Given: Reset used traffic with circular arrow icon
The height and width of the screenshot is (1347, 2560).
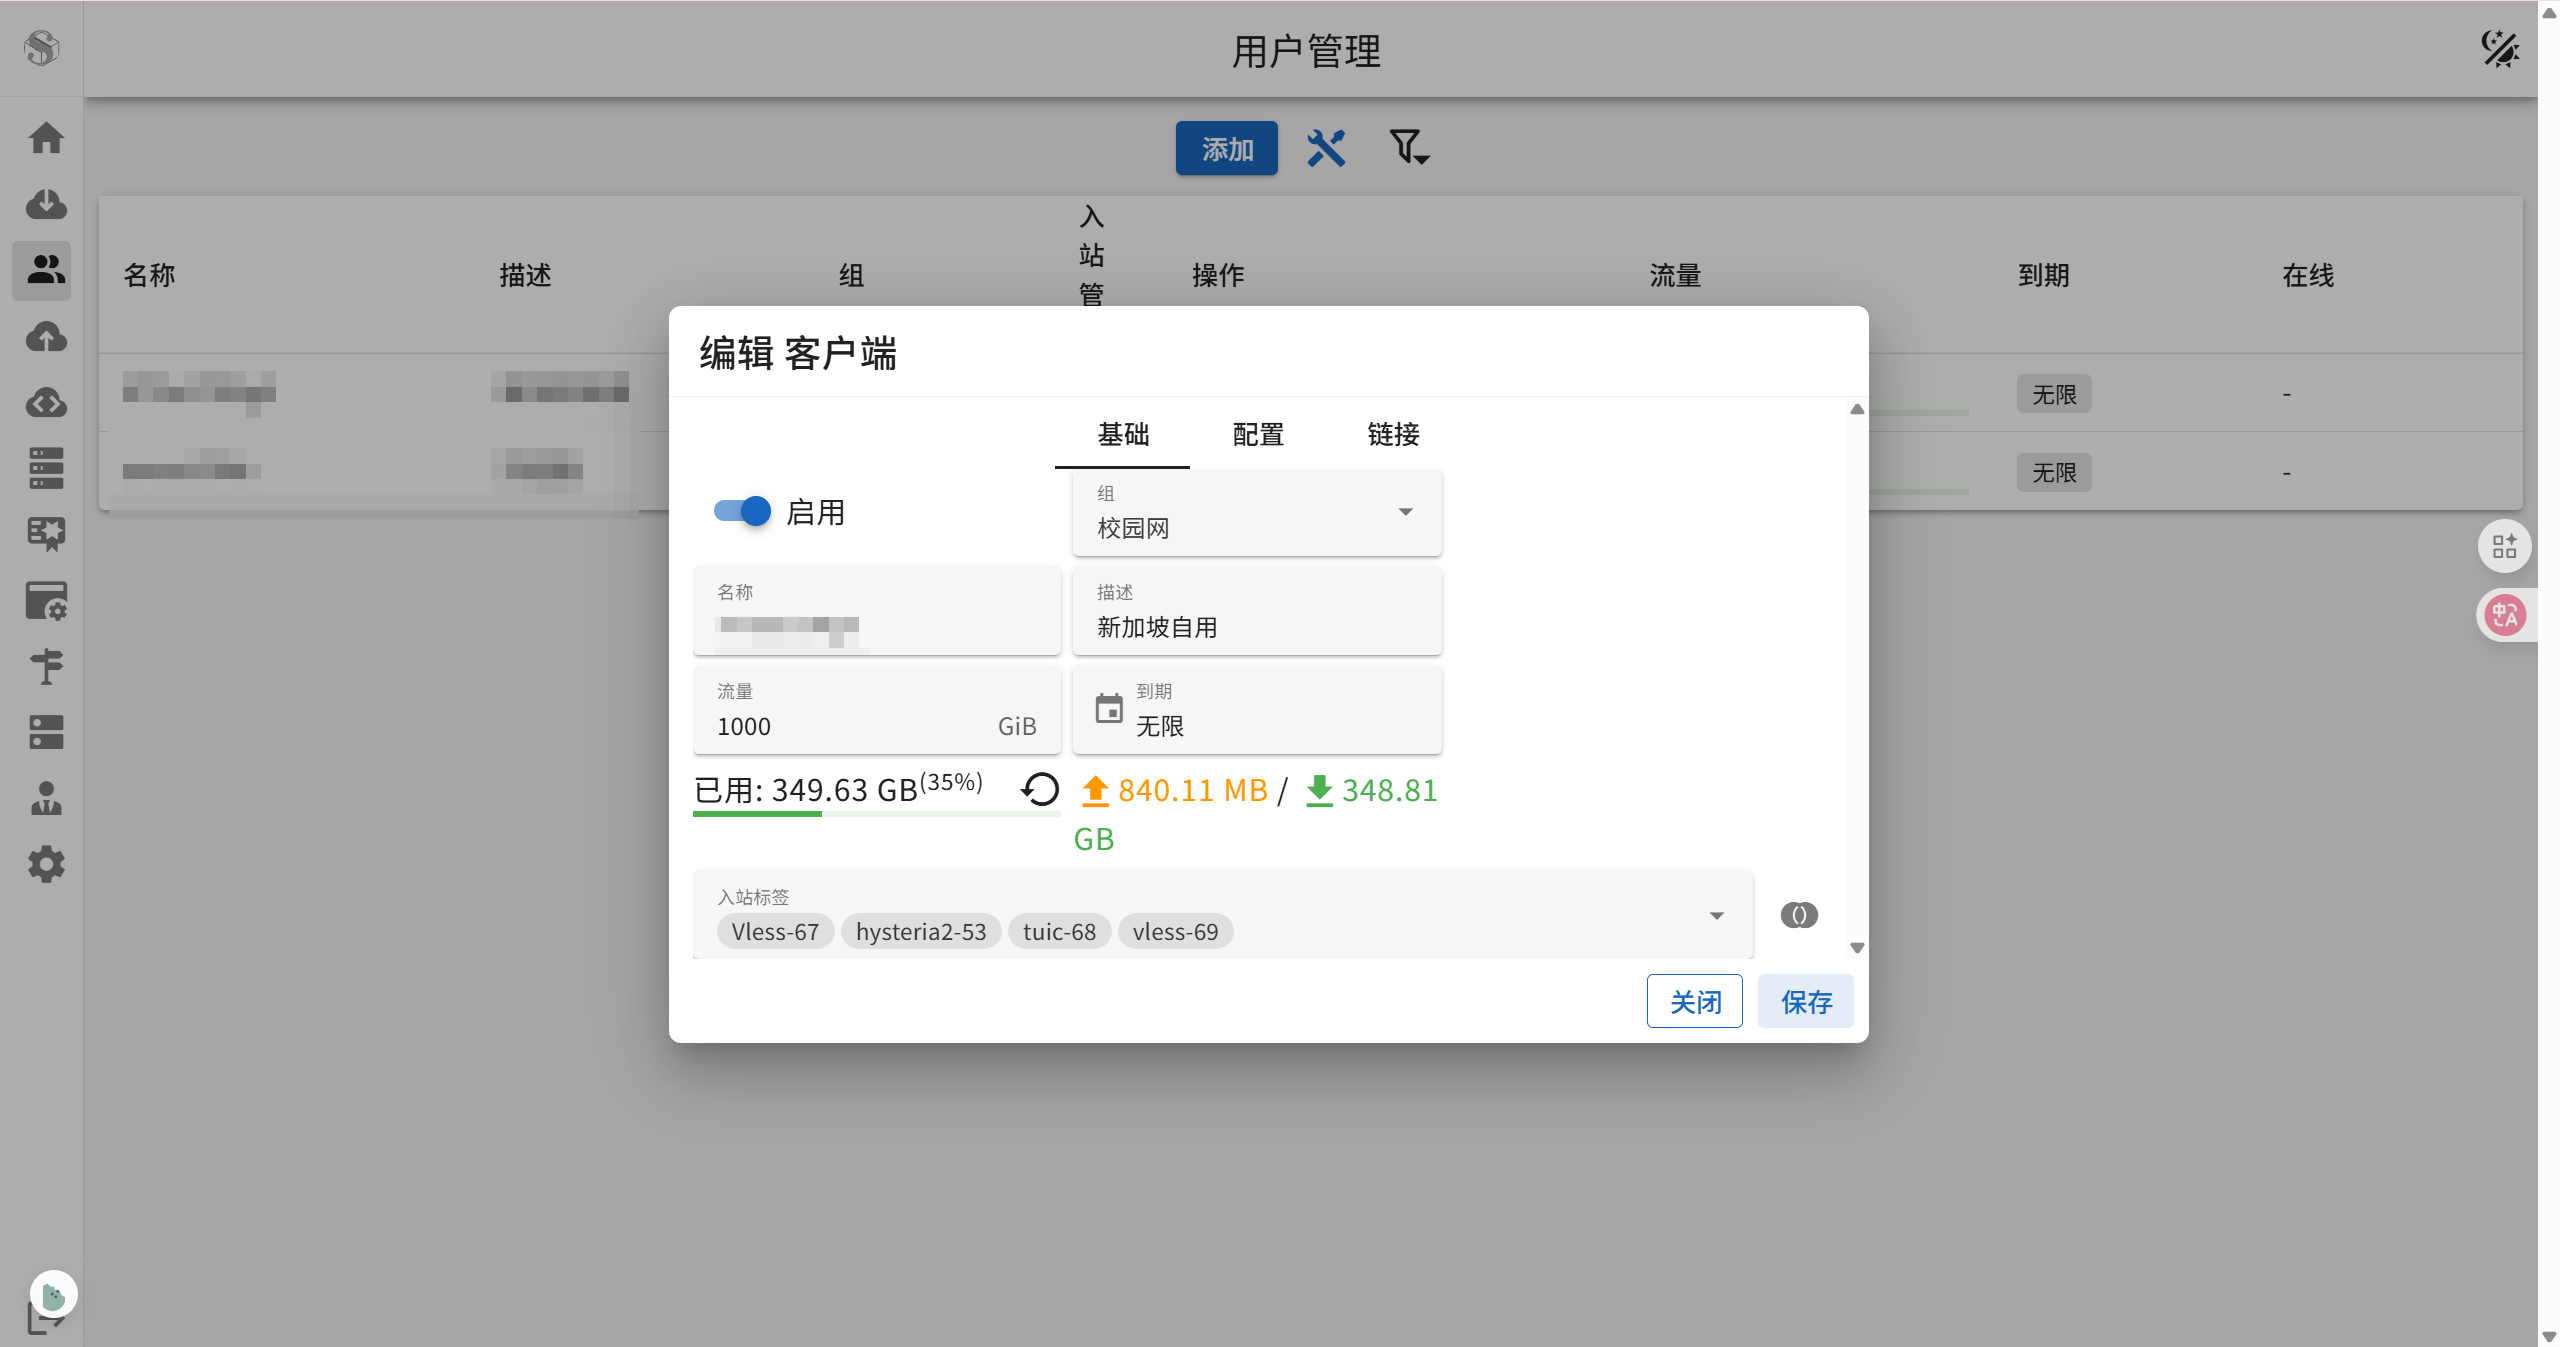Looking at the screenshot, I should (x=1040, y=790).
